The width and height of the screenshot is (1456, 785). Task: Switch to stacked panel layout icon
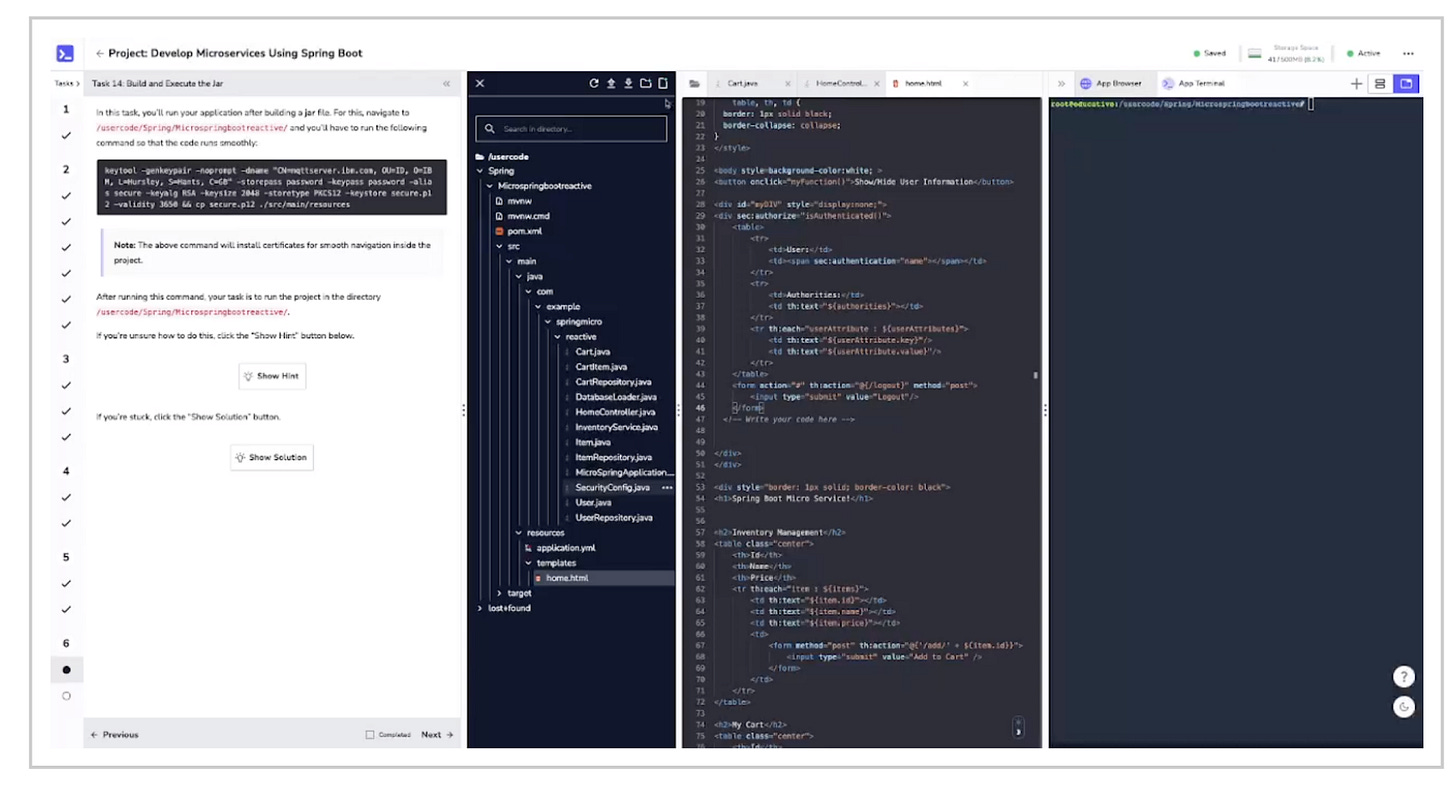[1380, 84]
